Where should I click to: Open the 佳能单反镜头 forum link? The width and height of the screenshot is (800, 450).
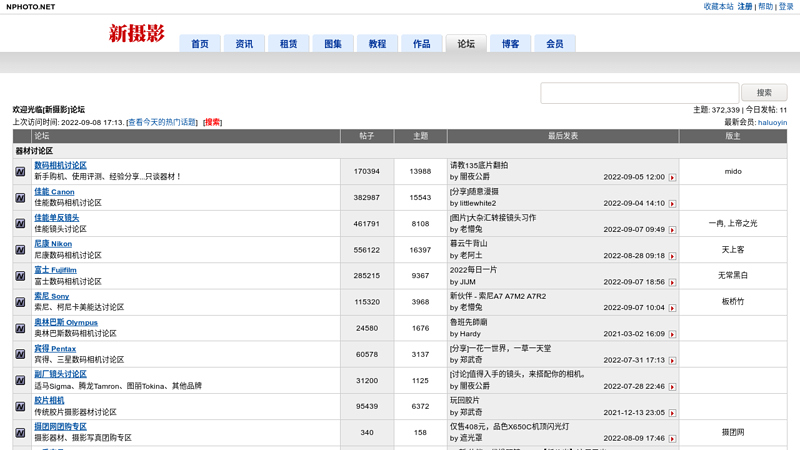click(57, 218)
